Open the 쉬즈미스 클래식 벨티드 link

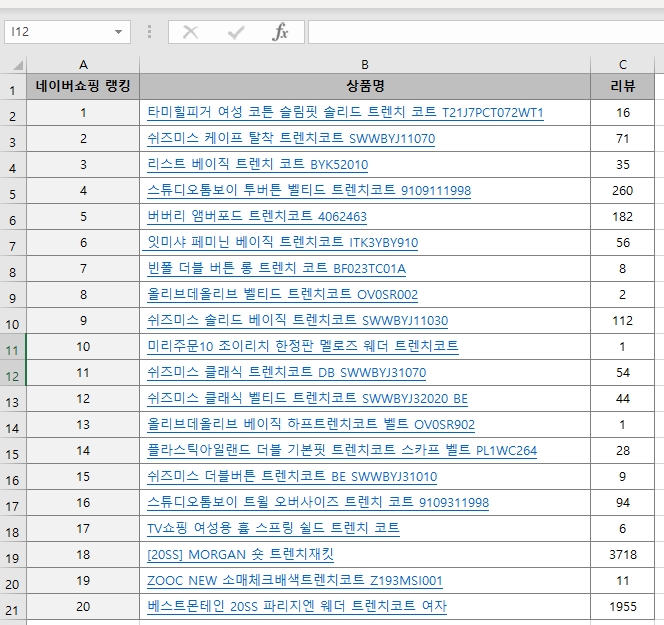pos(307,398)
